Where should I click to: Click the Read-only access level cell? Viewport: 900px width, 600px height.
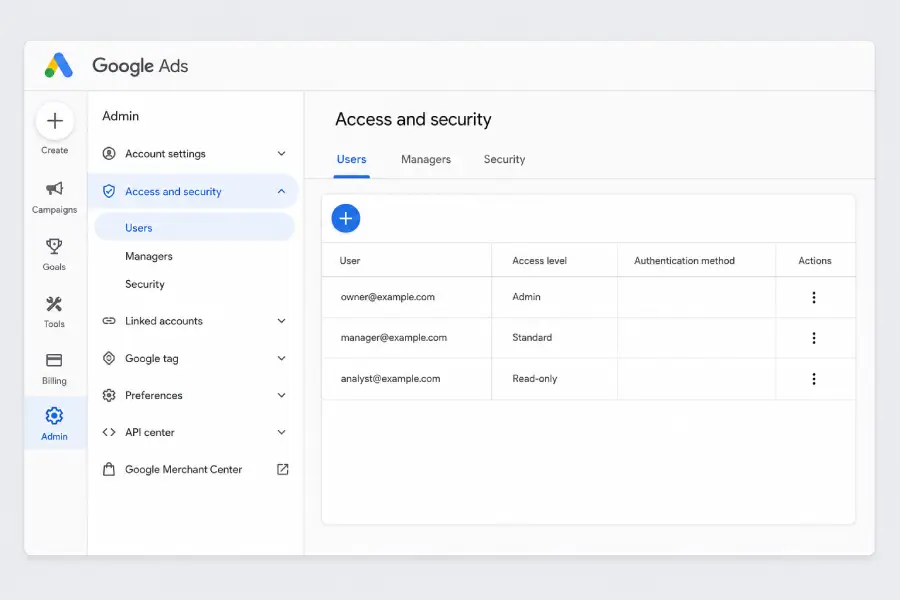[x=554, y=379]
